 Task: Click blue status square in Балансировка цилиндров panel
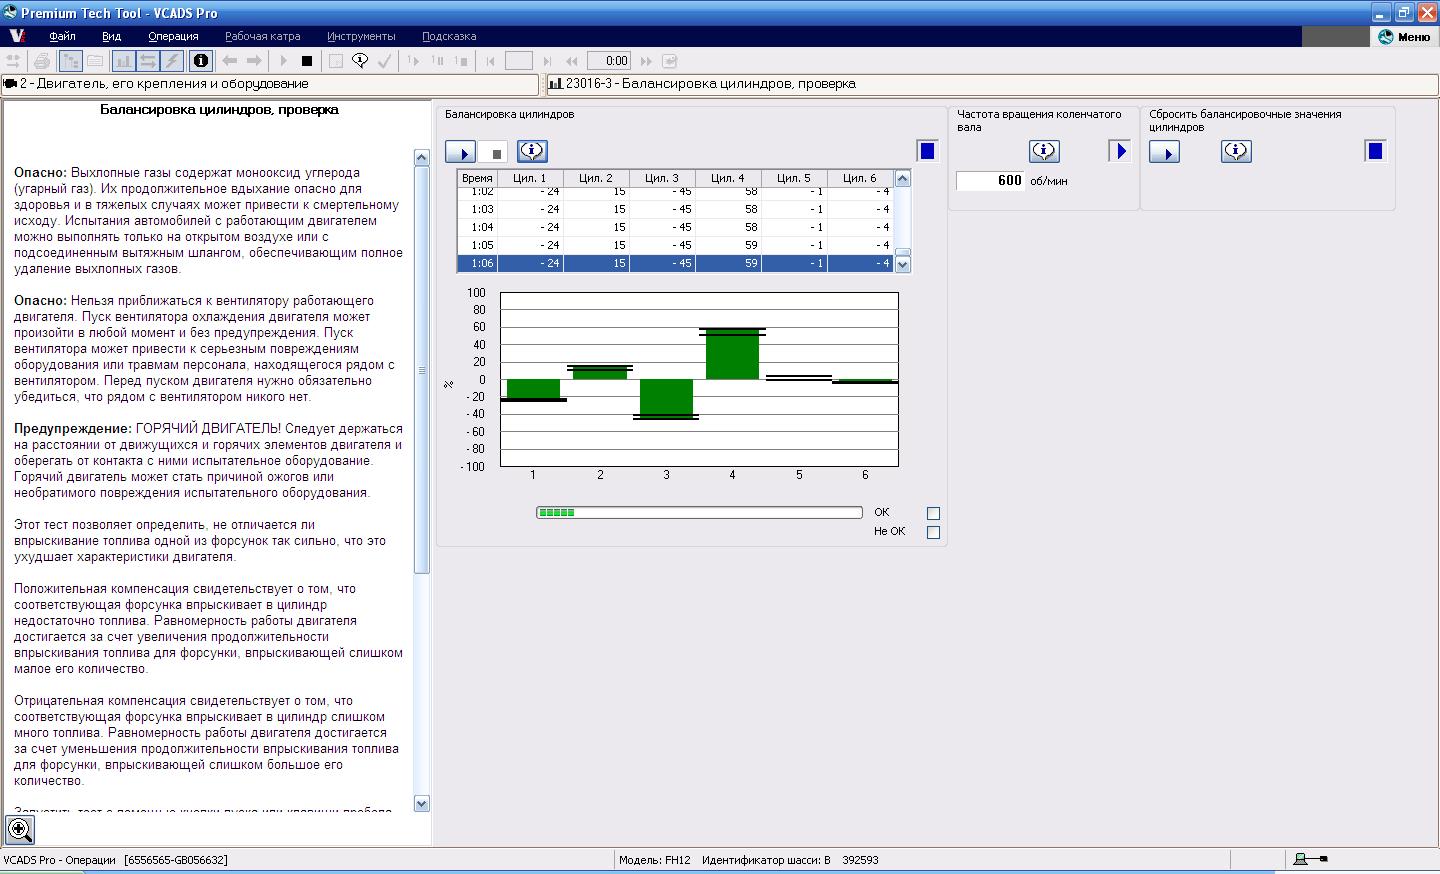tap(927, 151)
